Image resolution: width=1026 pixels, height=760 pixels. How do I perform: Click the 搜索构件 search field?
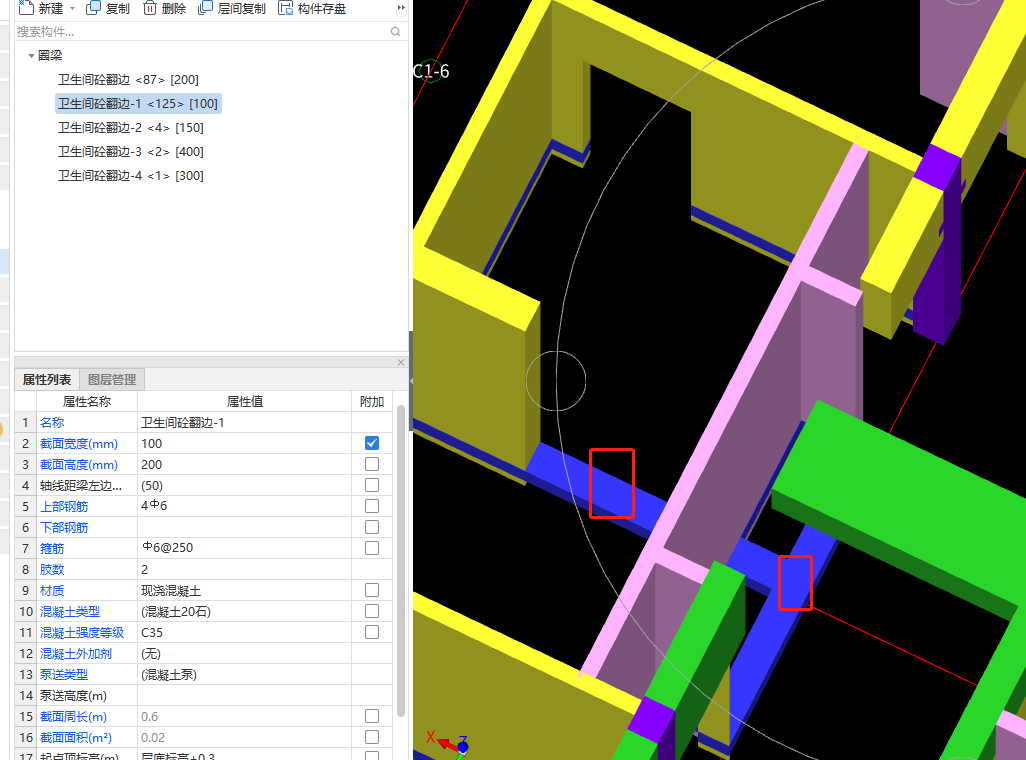202,31
